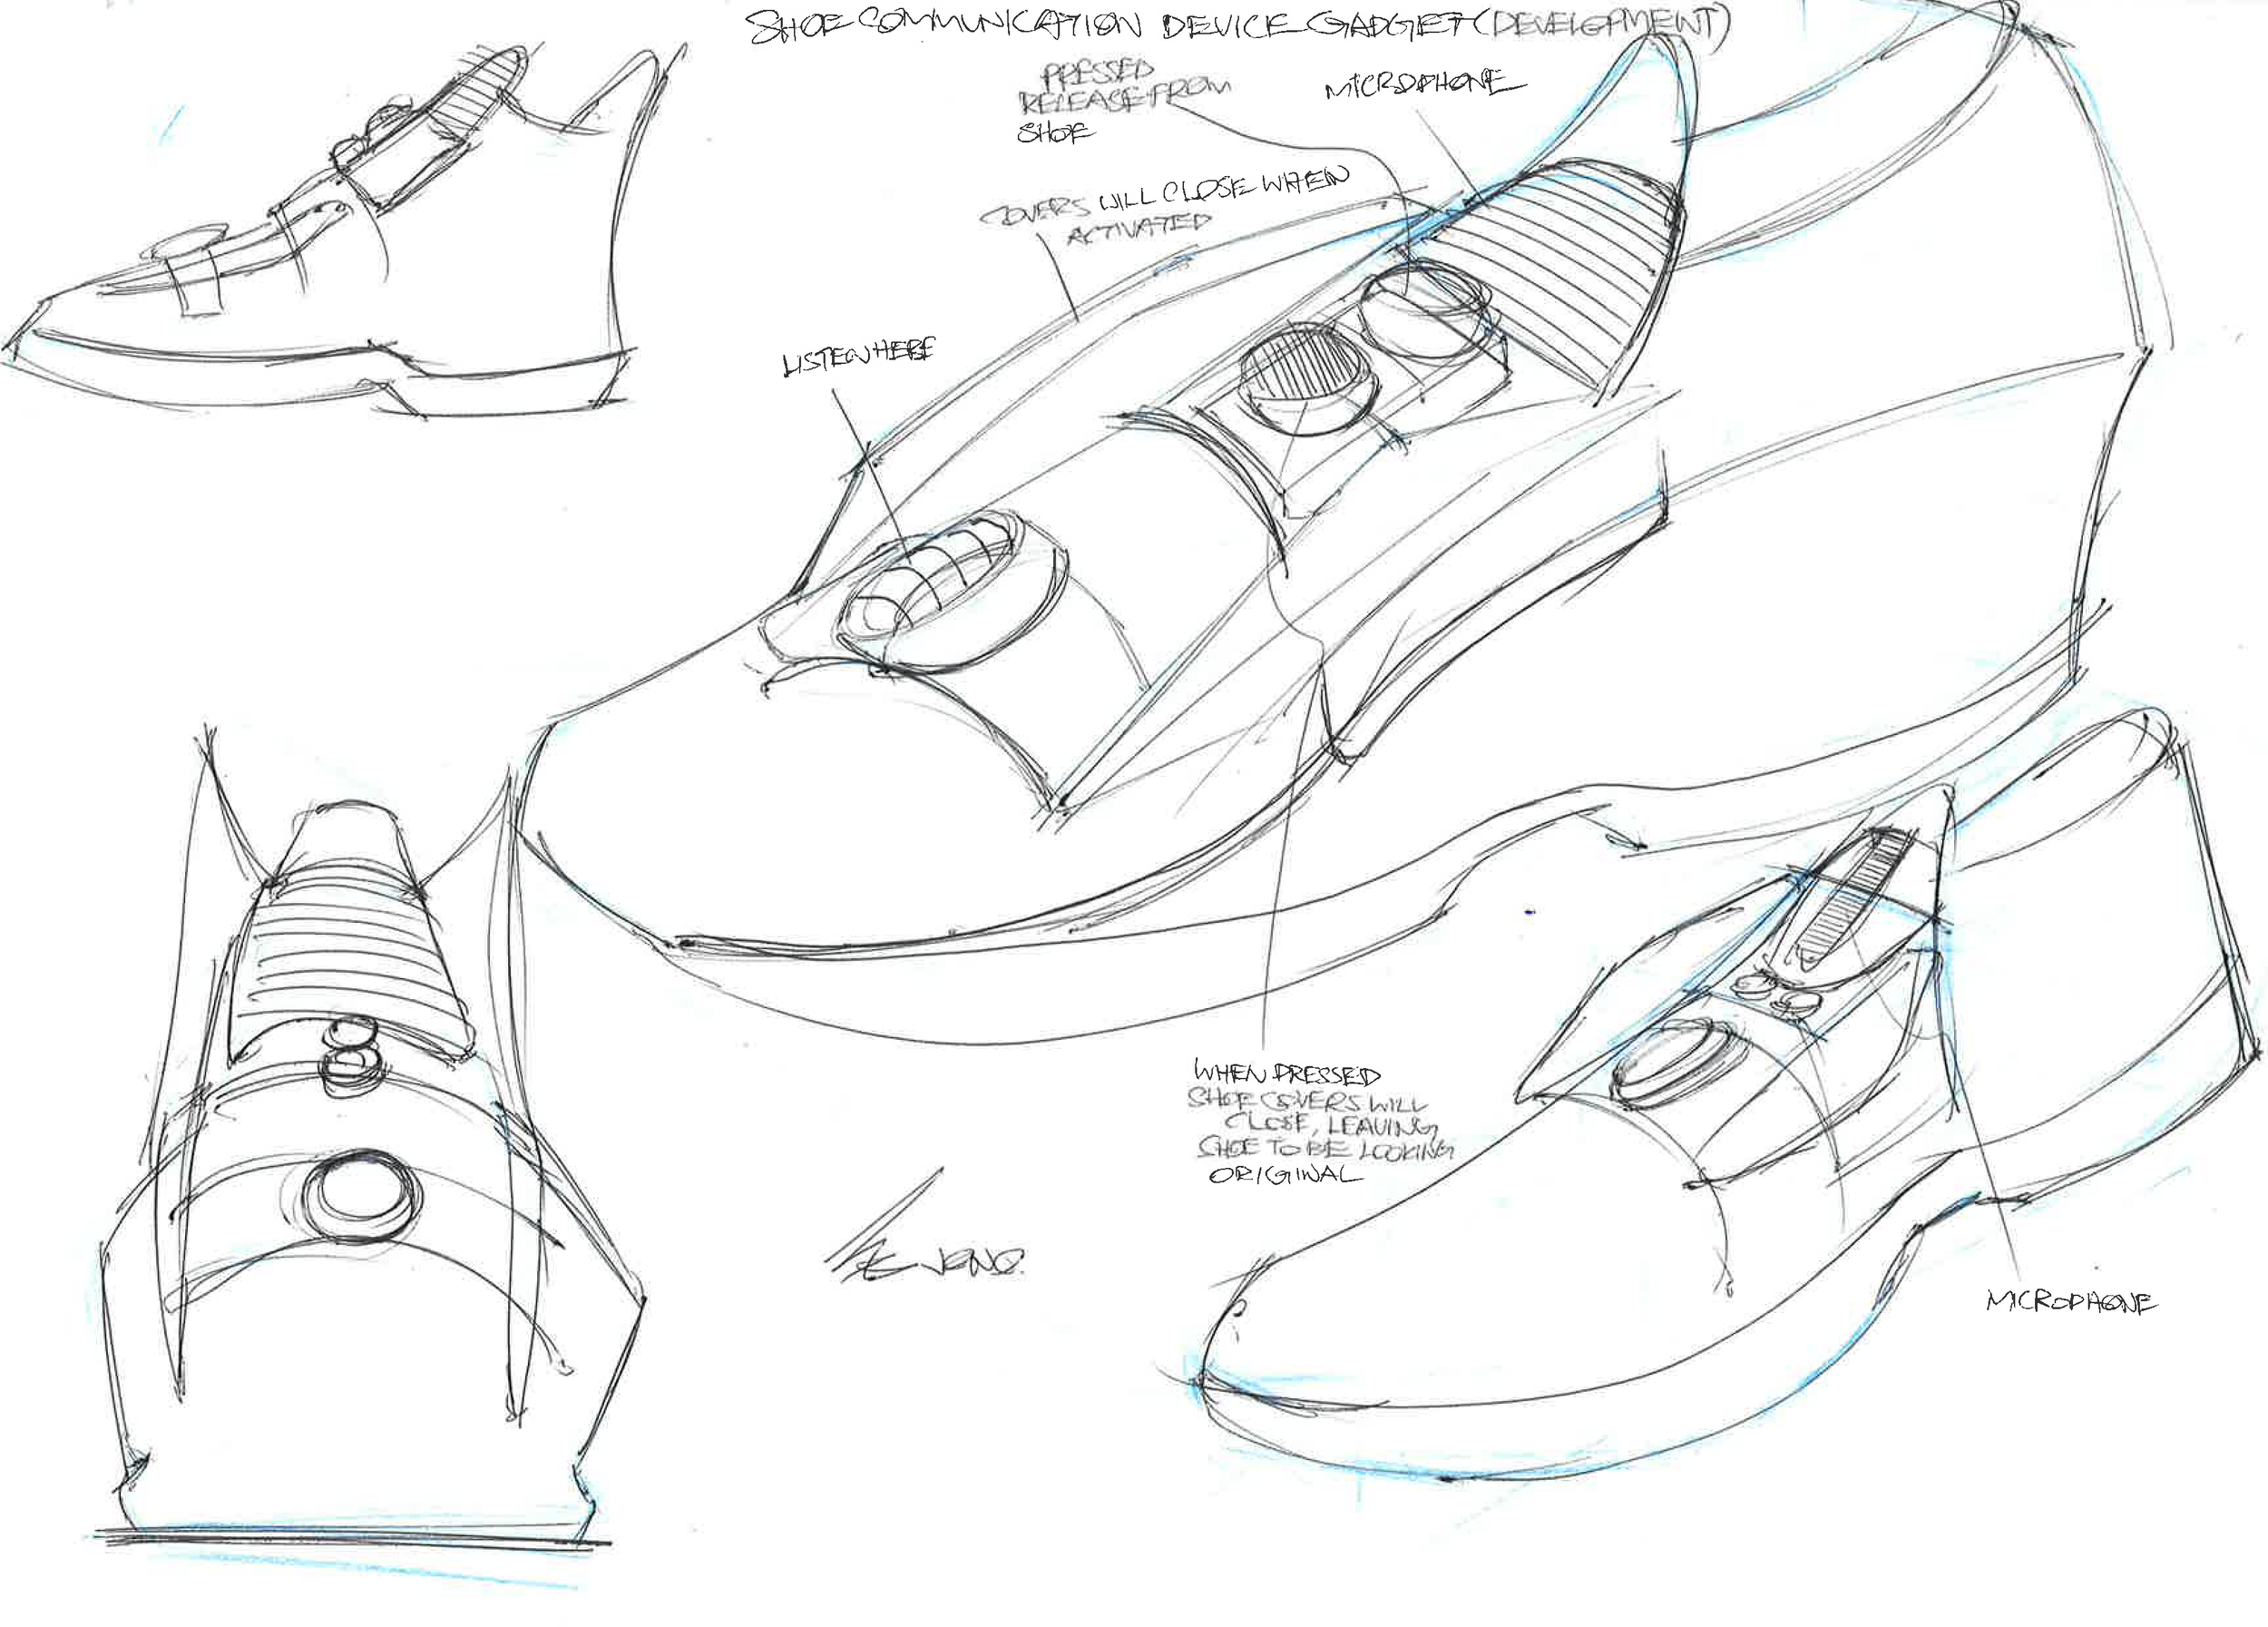Screen dimensions: 2268x1627
Task: Click the round button on front-view shoe
Action: coord(361,1197)
